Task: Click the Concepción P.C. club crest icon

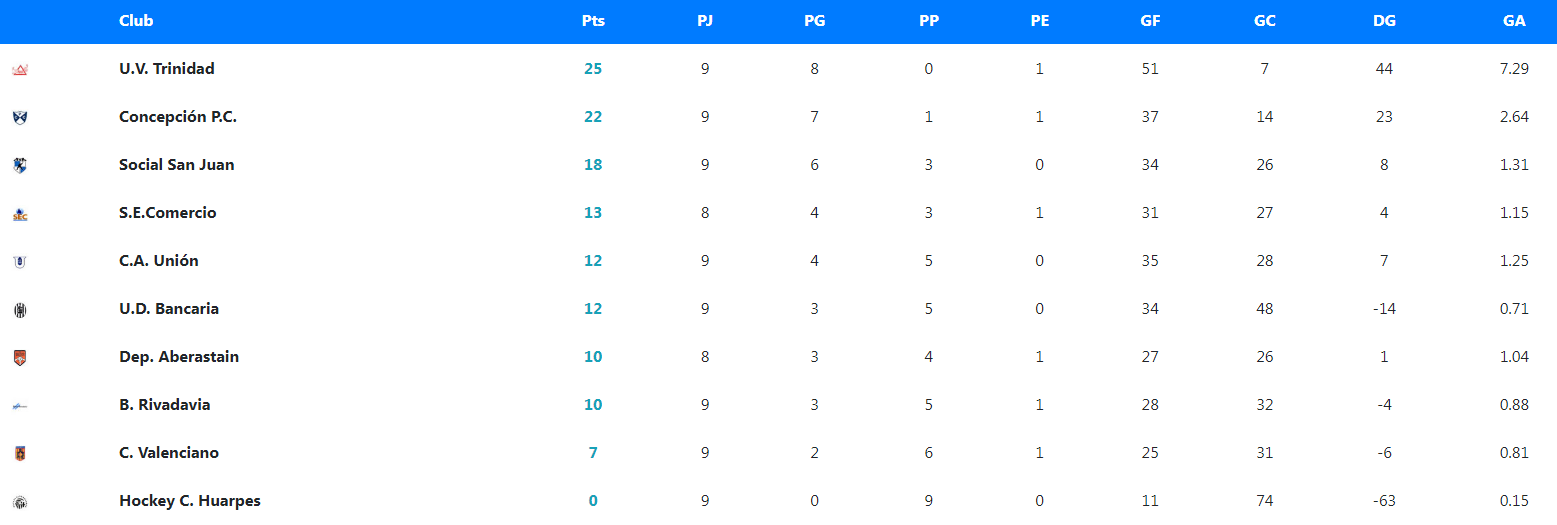Action: click(x=20, y=117)
